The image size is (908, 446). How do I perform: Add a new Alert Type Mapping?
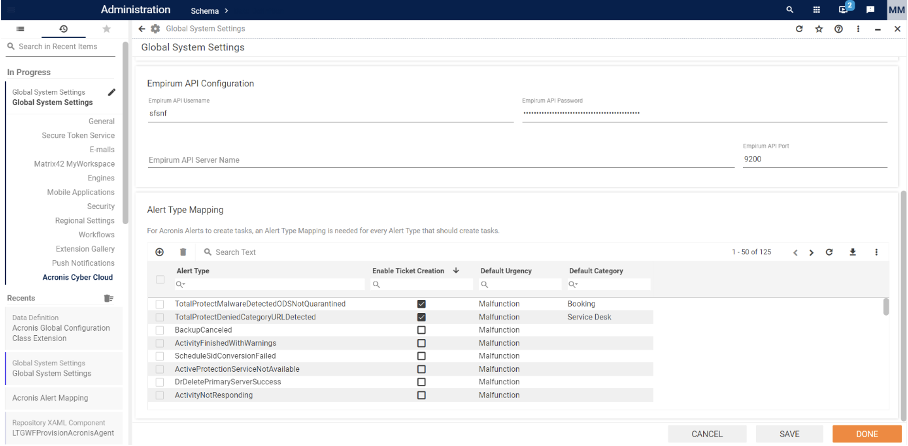160,252
